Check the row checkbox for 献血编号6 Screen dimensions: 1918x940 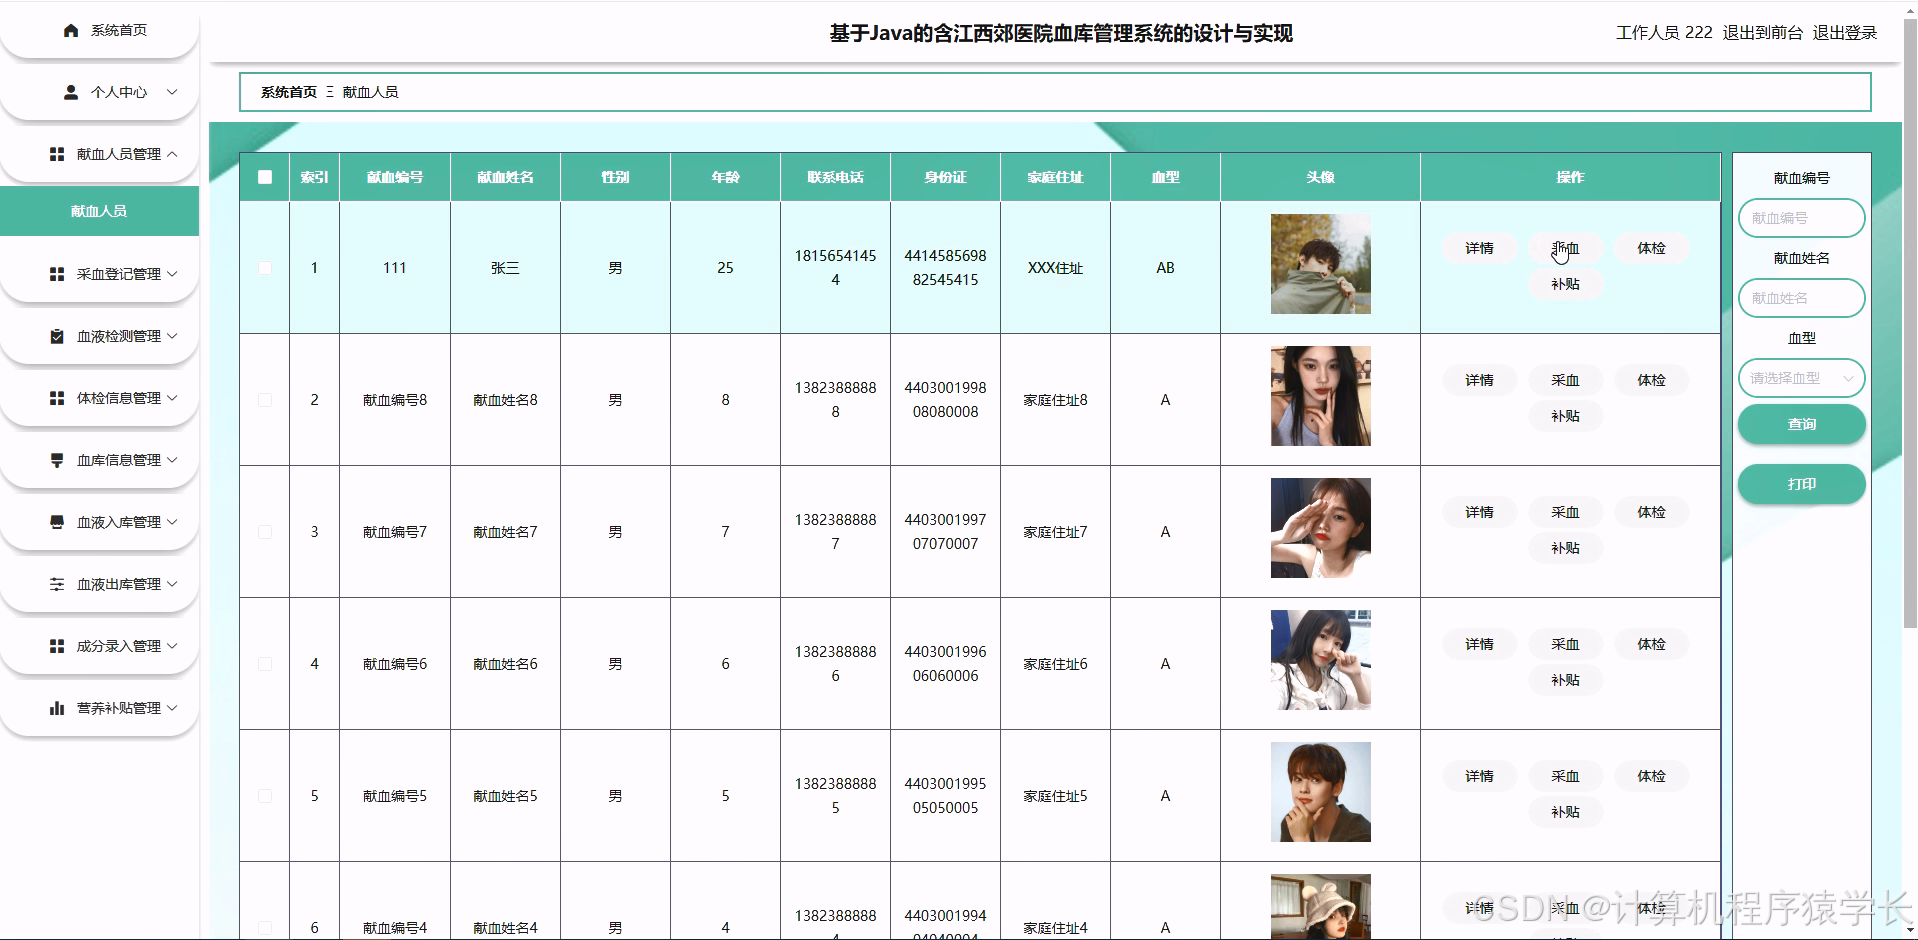pos(265,664)
